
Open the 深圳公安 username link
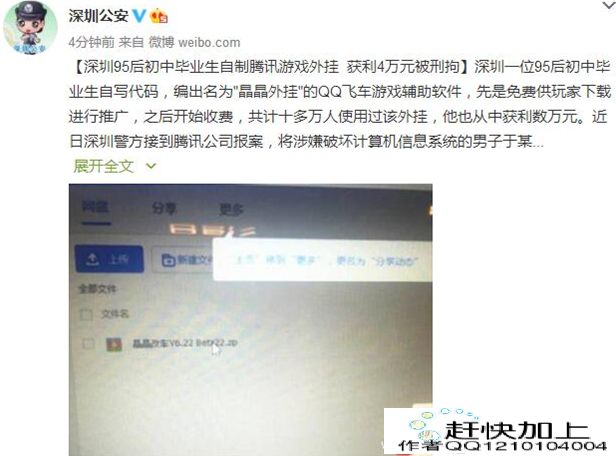point(98,16)
